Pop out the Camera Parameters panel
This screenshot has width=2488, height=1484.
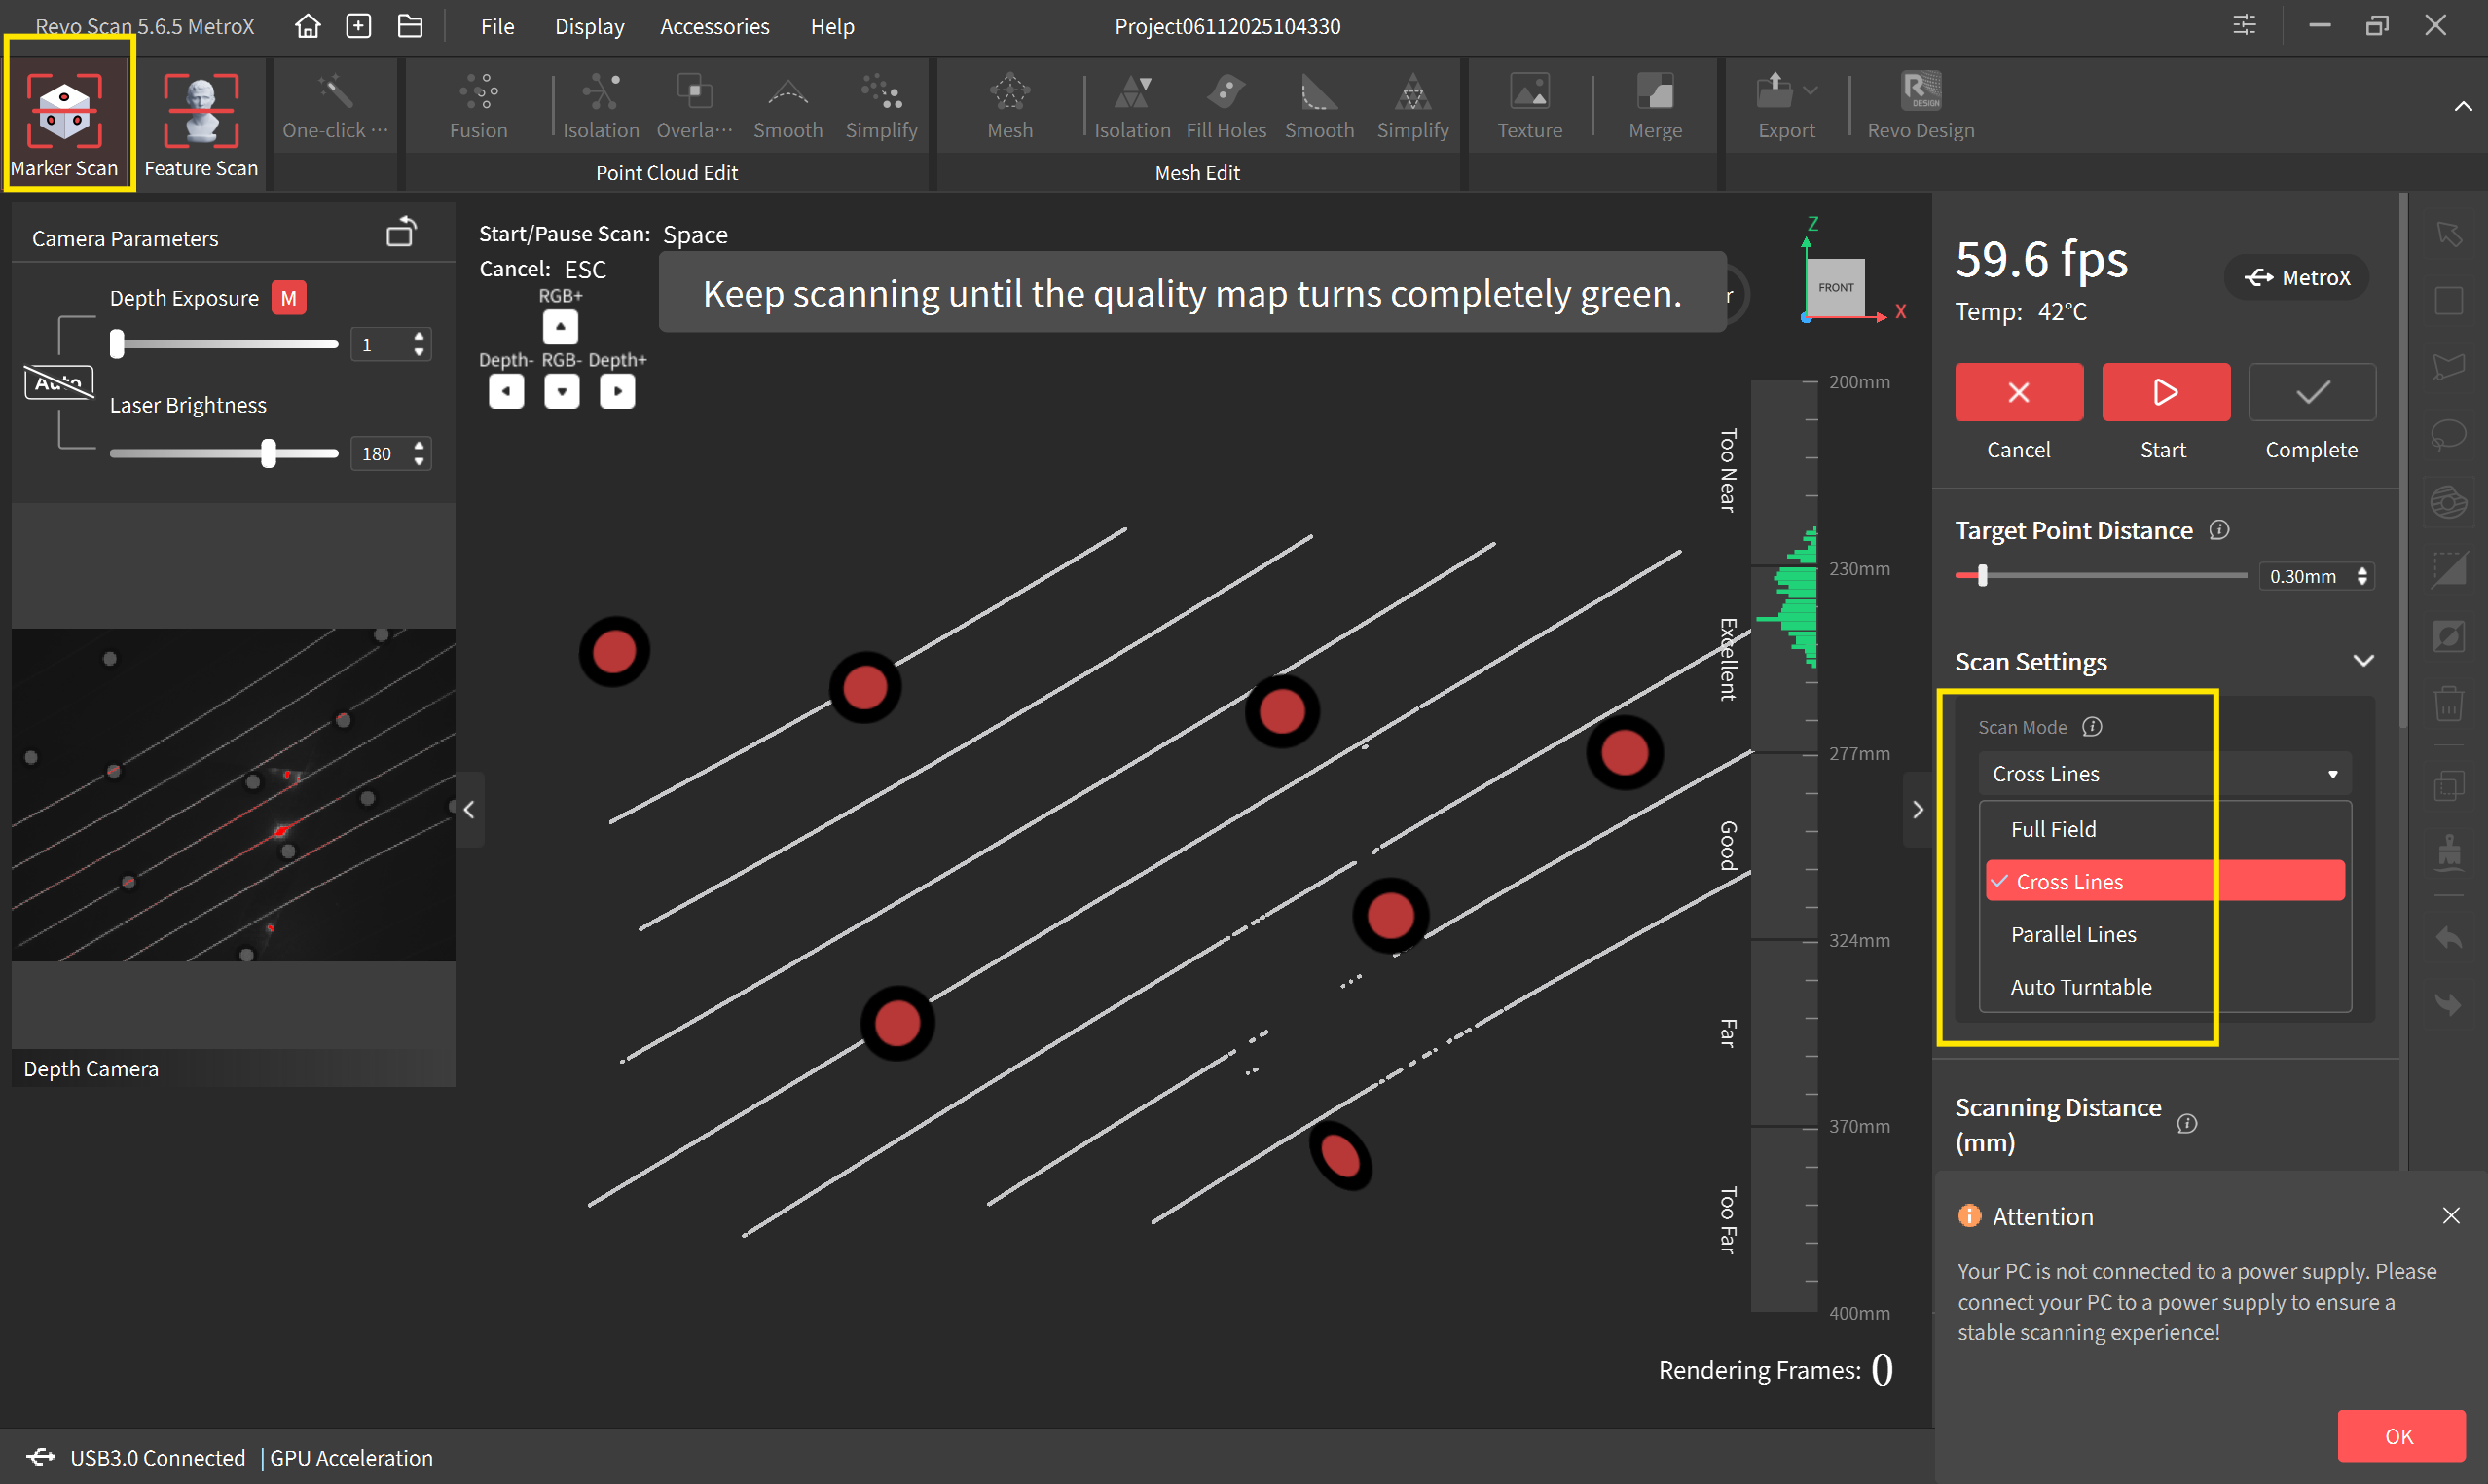tap(401, 233)
